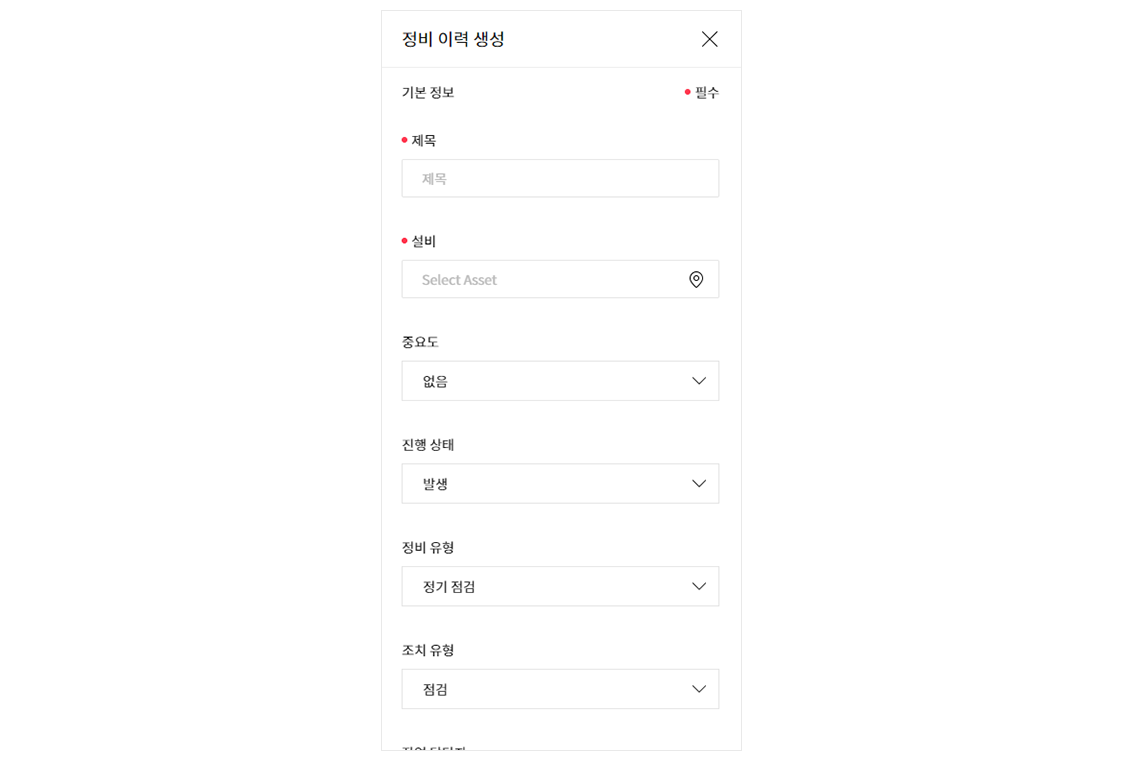Click the chevron arrow of 조치 유형 dropdown
The width and height of the screenshot is (1122, 760).
click(x=699, y=689)
